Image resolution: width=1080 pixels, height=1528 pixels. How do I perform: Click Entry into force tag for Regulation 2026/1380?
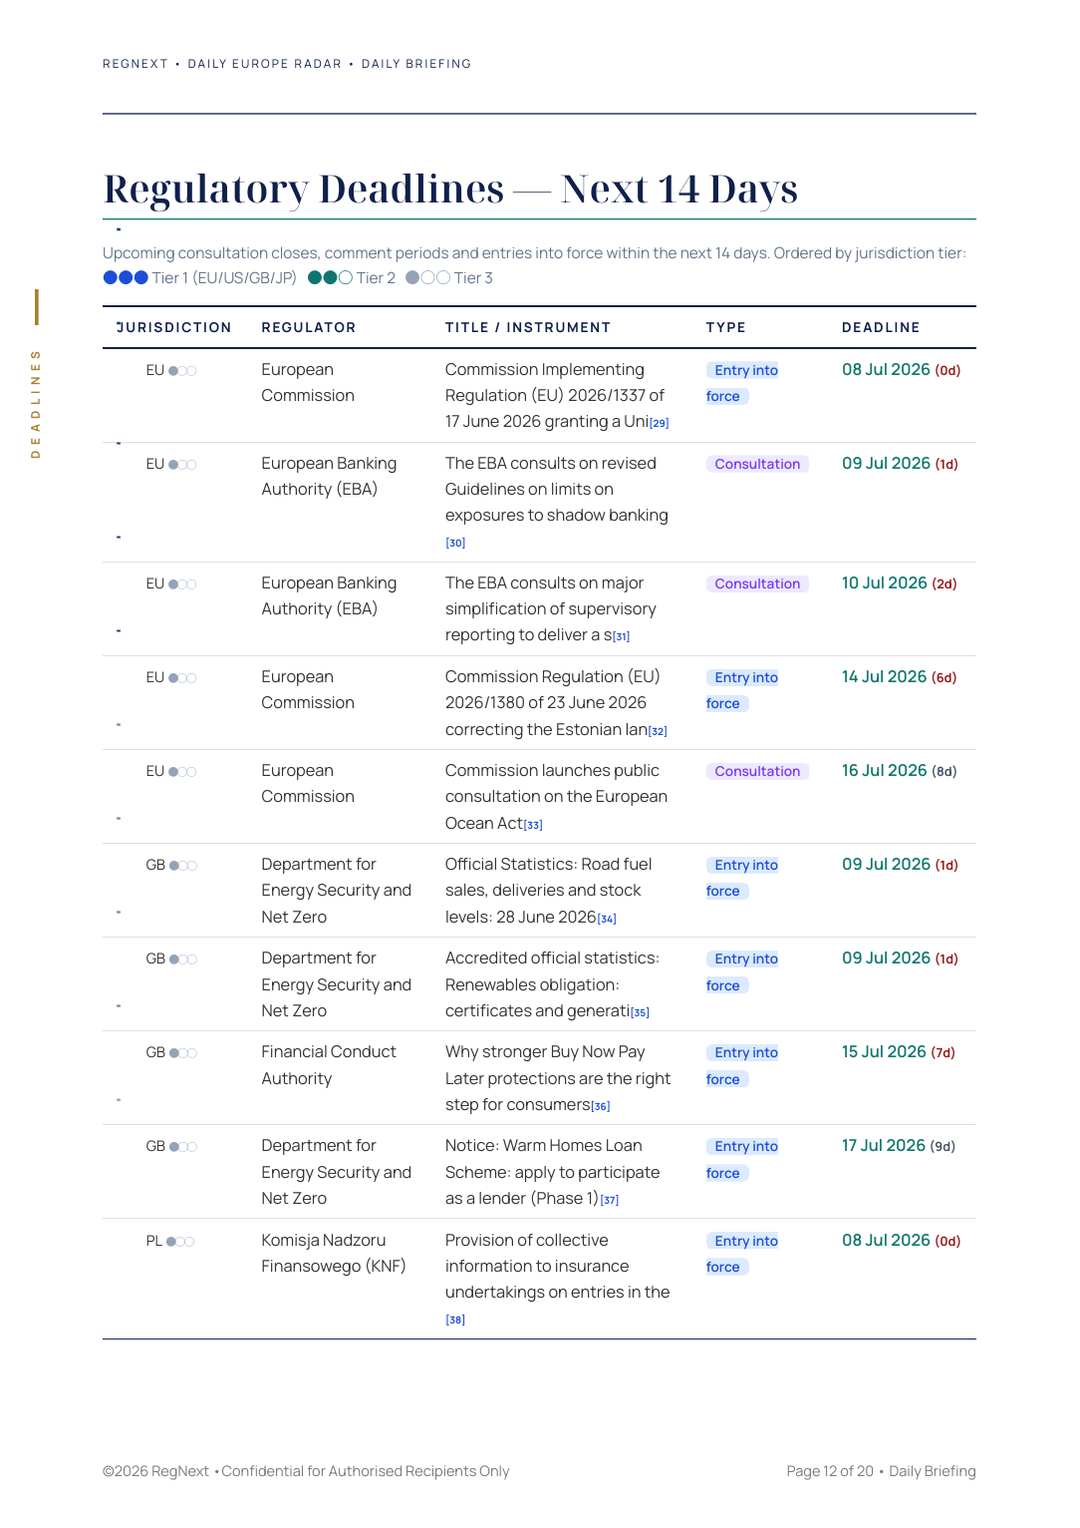(x=742, y=690)
